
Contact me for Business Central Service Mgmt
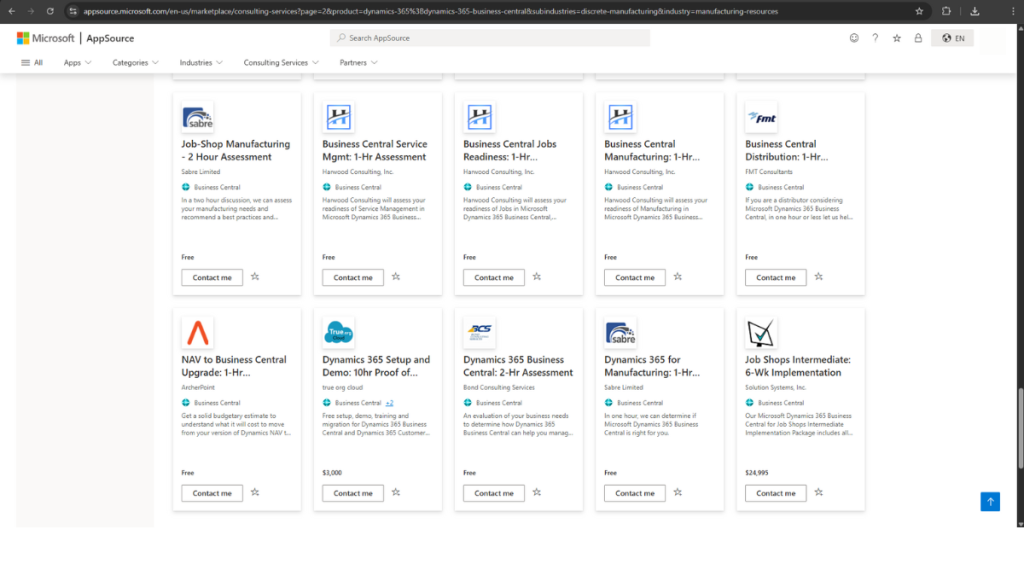click(353, 278)
